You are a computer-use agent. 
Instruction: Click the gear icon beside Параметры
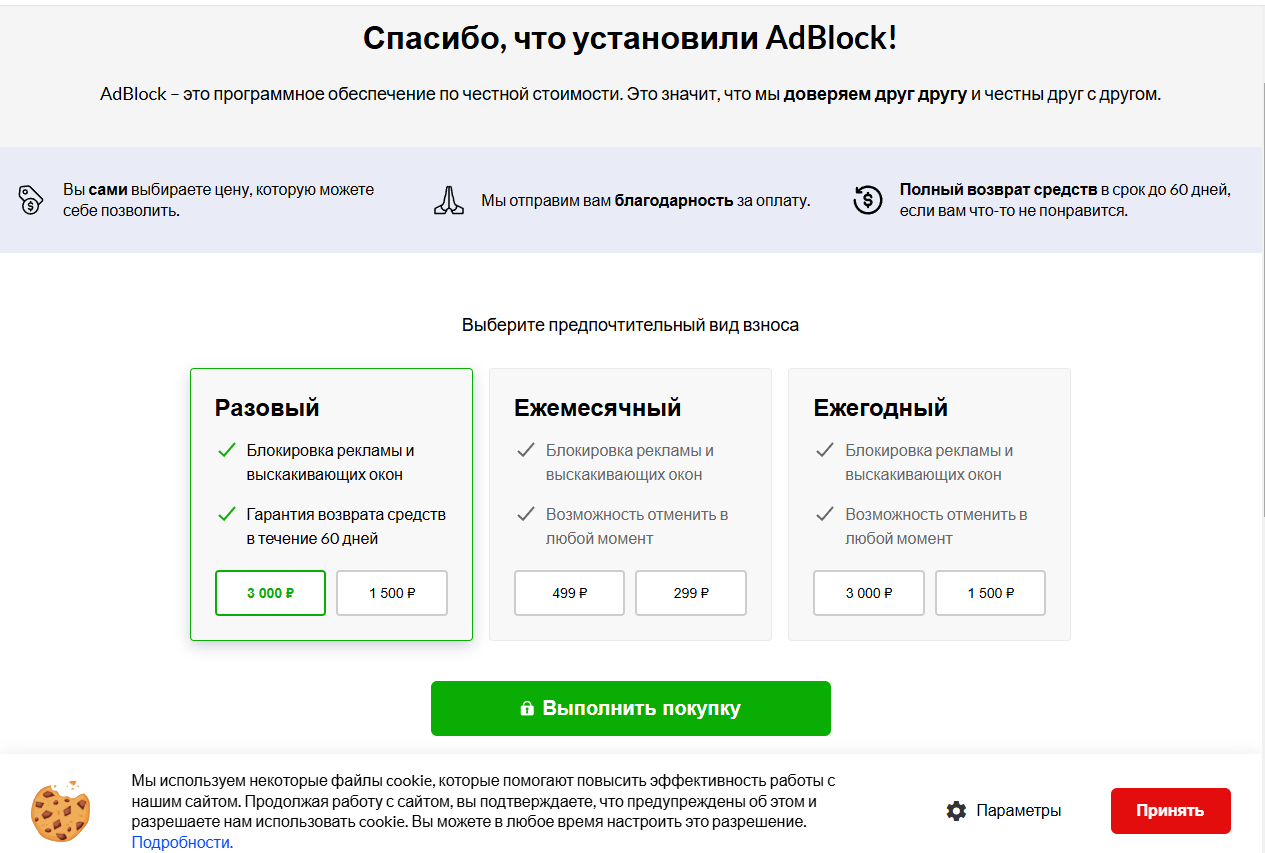[956, 811]
